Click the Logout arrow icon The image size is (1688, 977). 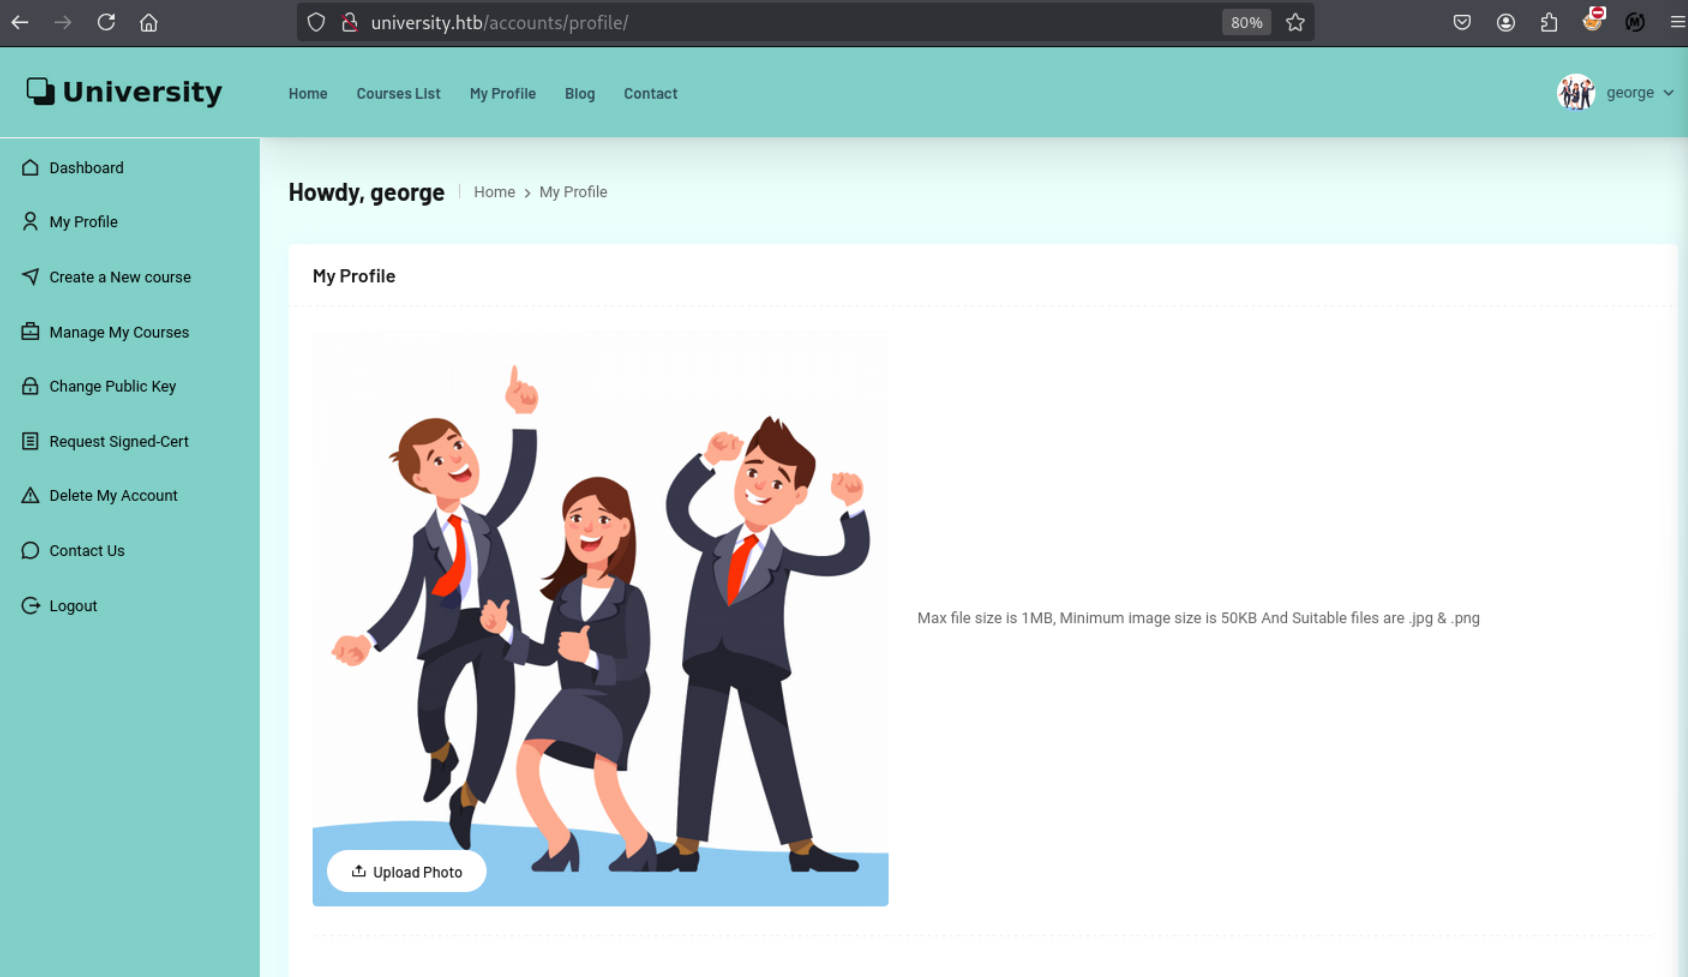coord(30,606)
